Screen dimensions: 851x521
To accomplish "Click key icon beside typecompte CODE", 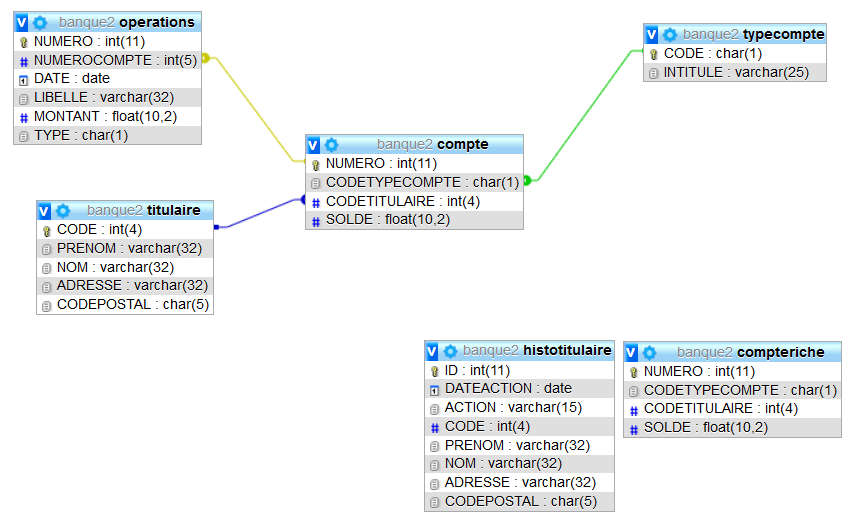I will tap(654, 54).
